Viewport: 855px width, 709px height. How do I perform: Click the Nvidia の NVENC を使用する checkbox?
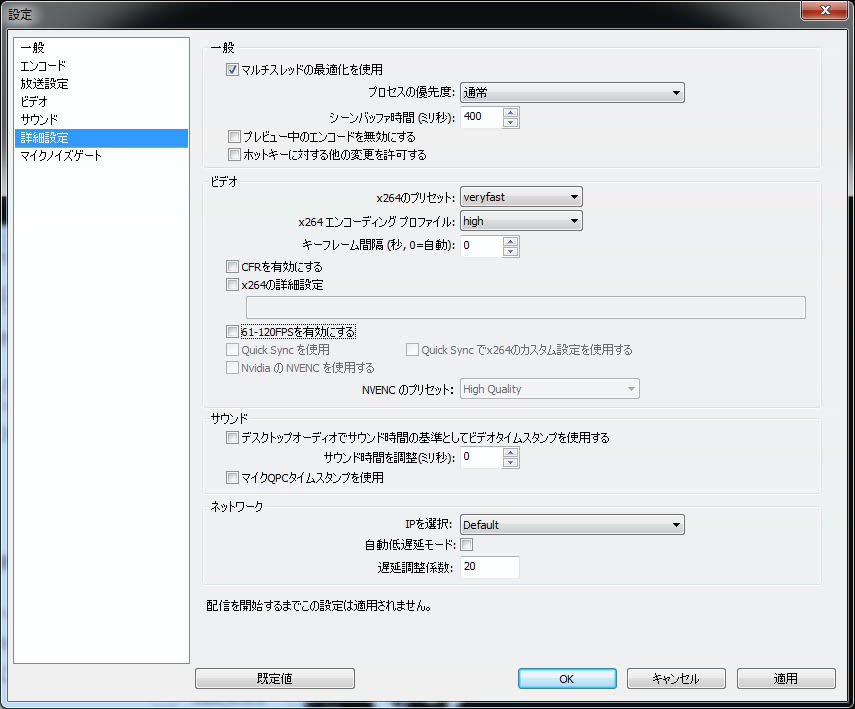[232, 368]
